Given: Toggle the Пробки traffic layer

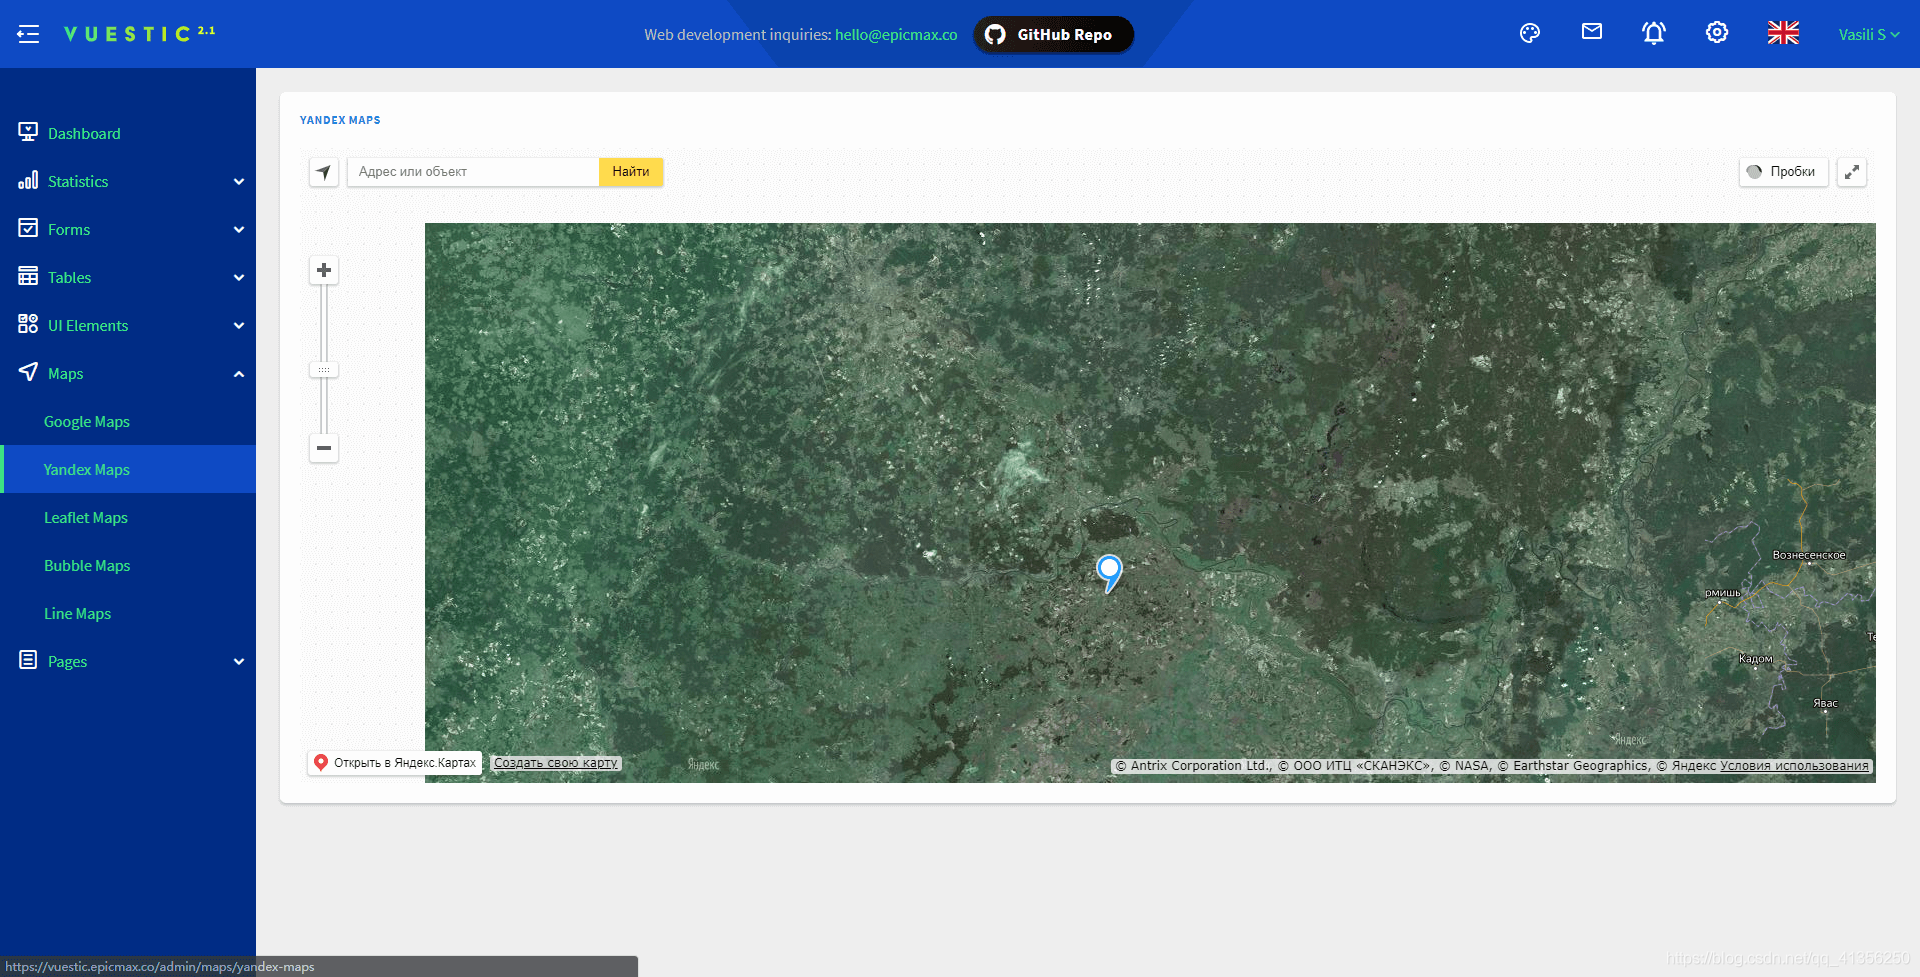Looking at the screenshot, I should 1784,172.
